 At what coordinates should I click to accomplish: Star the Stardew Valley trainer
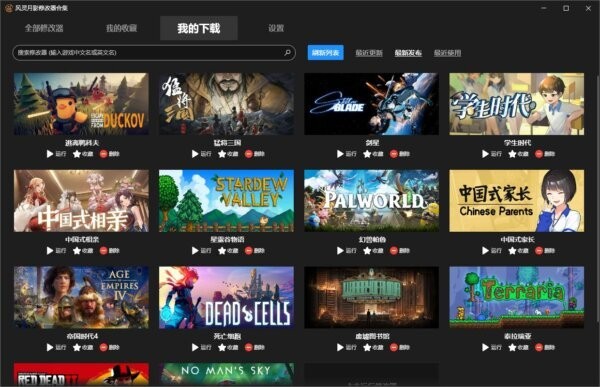228,251
